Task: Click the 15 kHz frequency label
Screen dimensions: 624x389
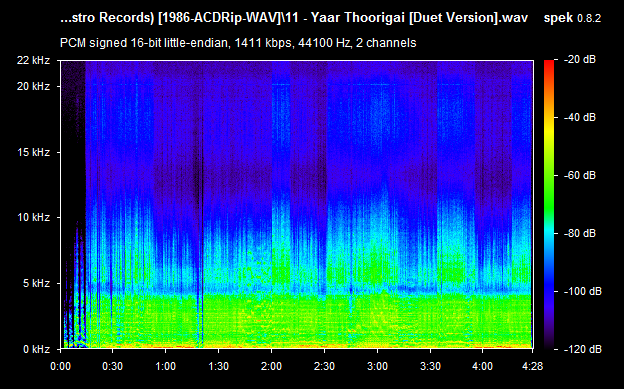Action: tap(33, 152)
